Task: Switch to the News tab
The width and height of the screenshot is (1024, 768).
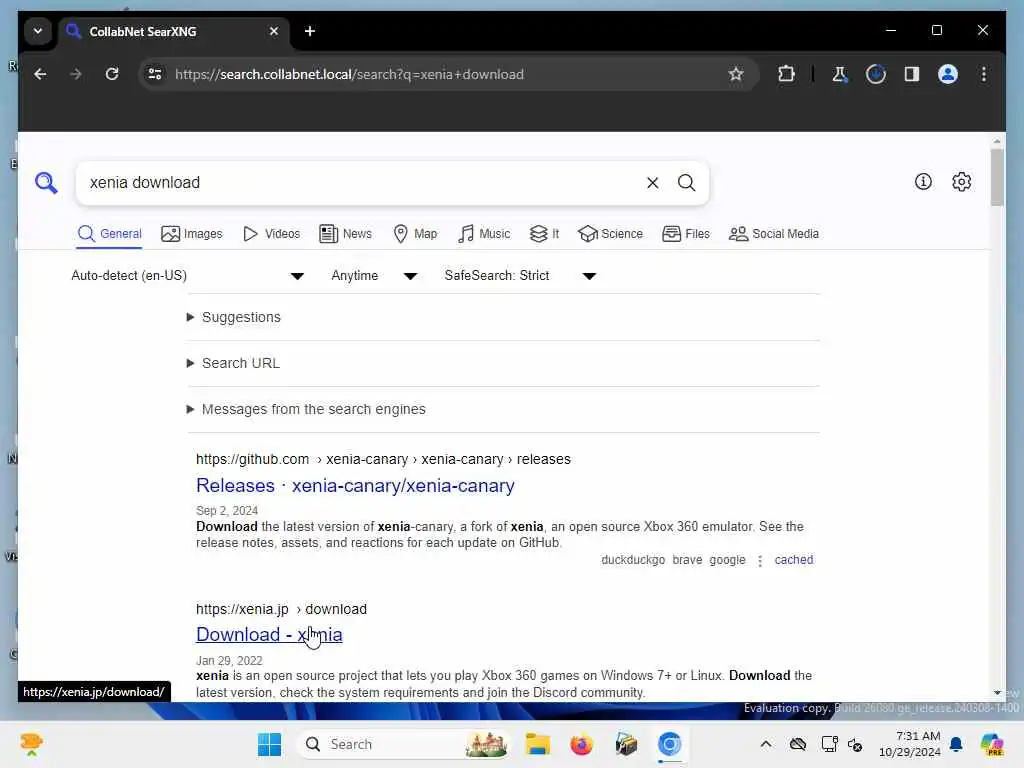Action: click(345, 234)
